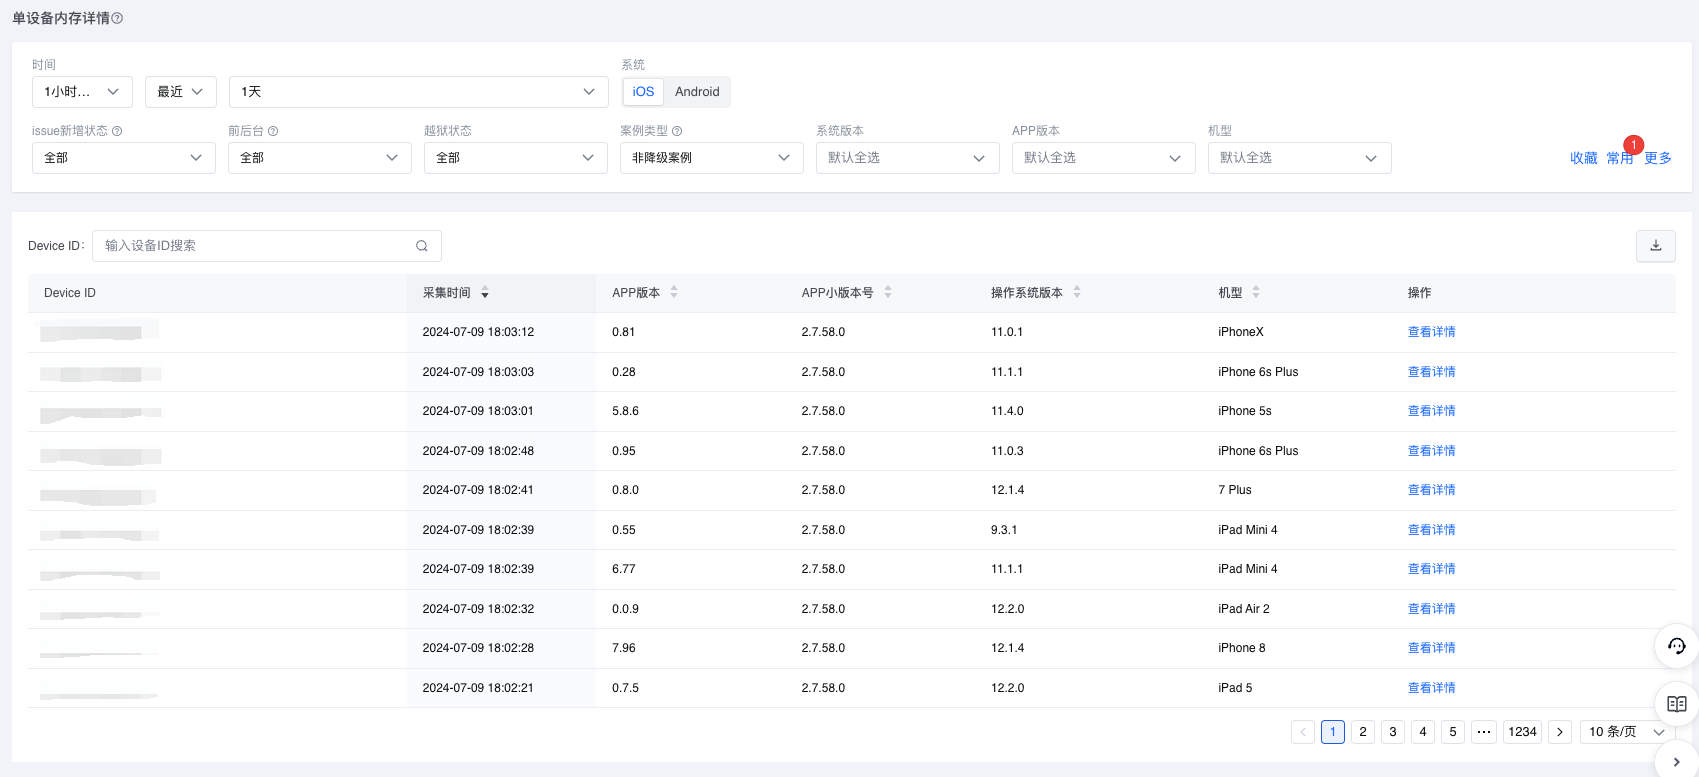Click OS version value 11.0.3

(x=1007, y=451)
